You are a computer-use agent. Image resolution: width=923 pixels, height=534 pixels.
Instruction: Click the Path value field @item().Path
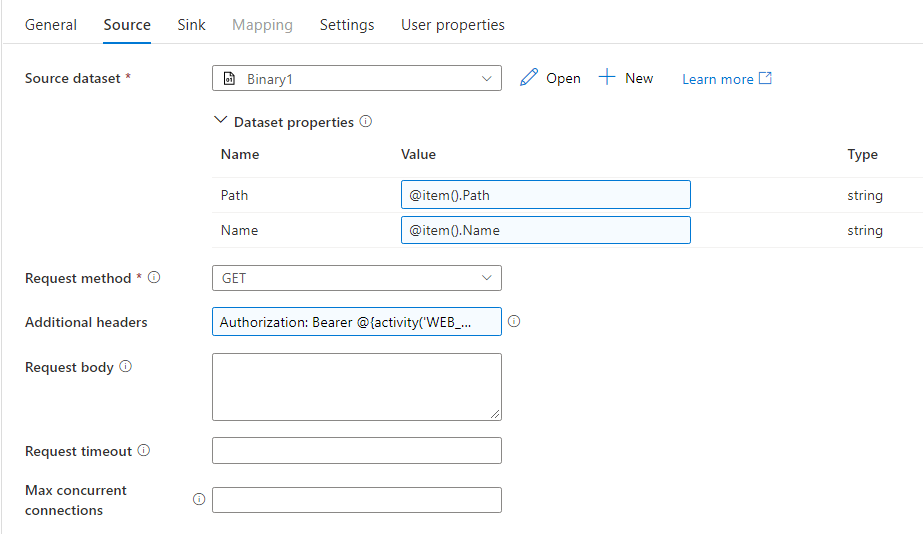[x=546, y=195]
